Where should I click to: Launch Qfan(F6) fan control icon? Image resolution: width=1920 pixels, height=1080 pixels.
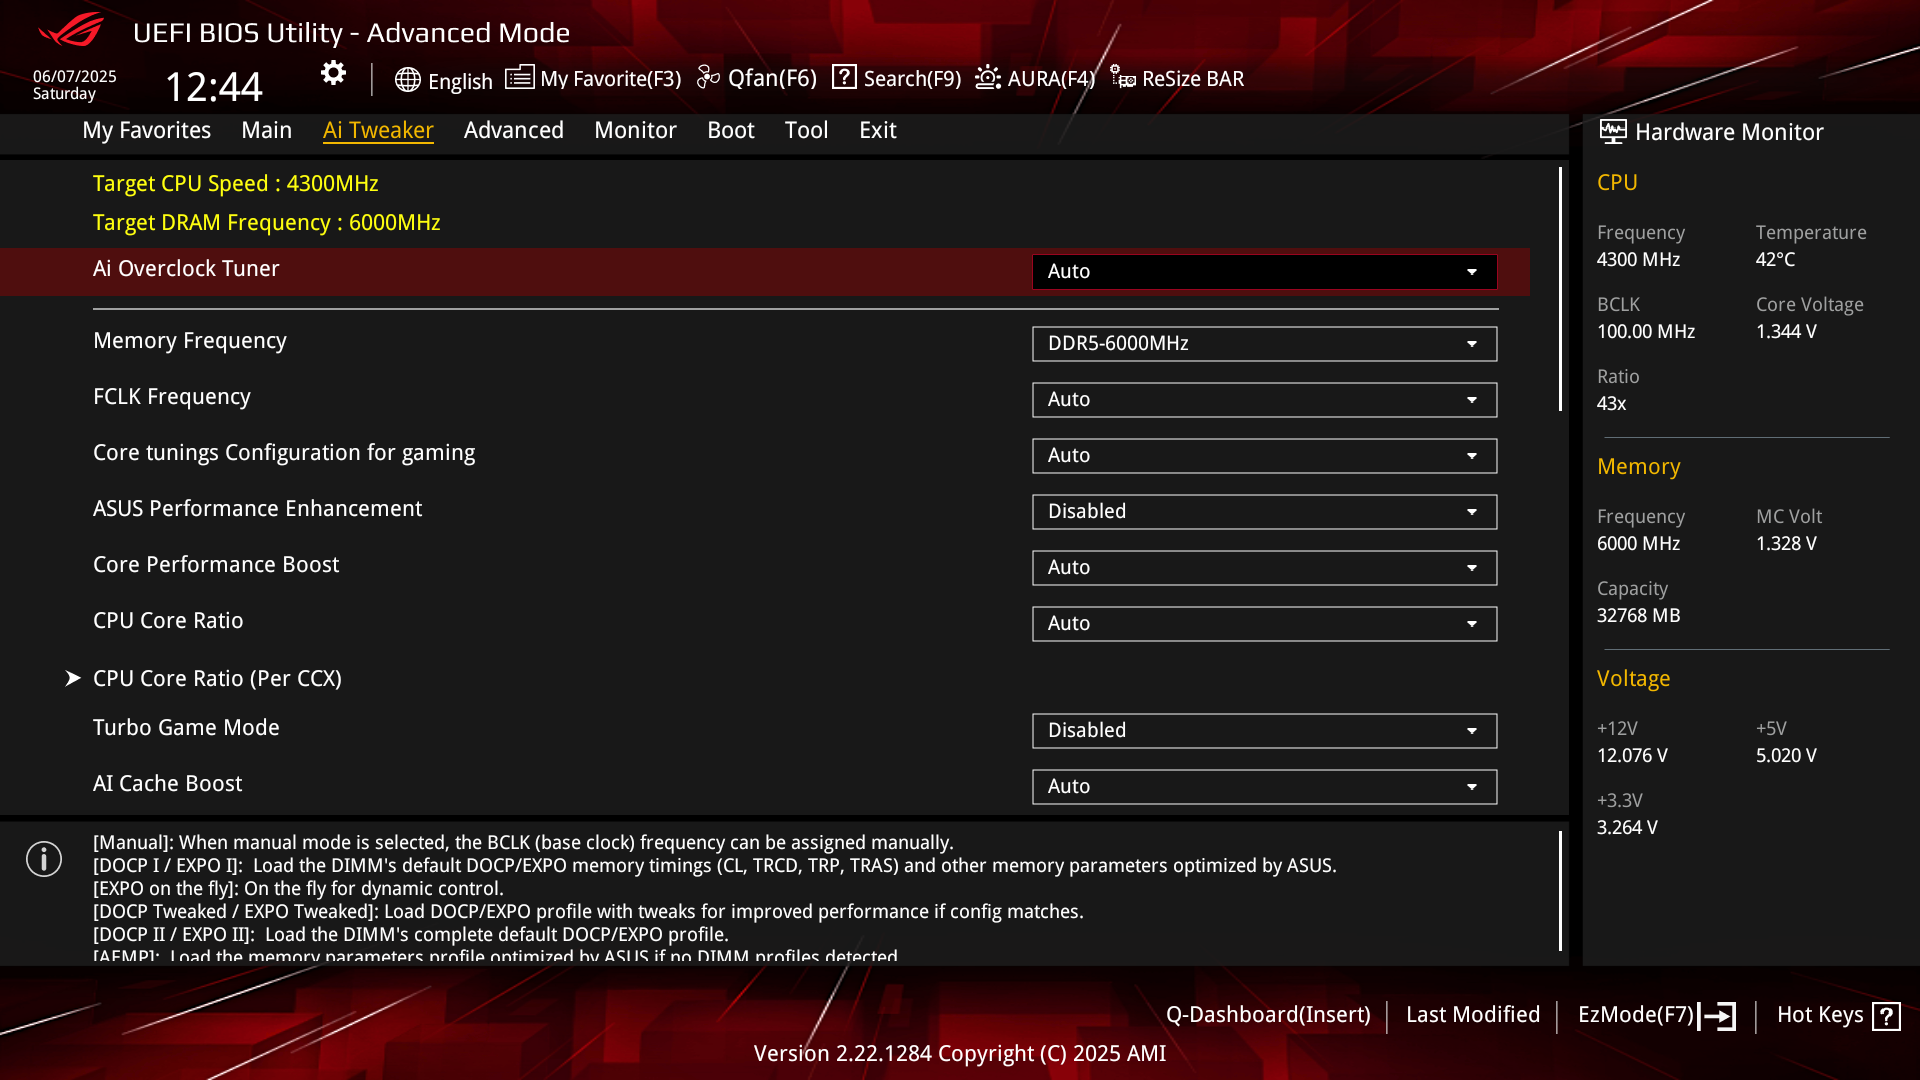(x=708, y=78)
